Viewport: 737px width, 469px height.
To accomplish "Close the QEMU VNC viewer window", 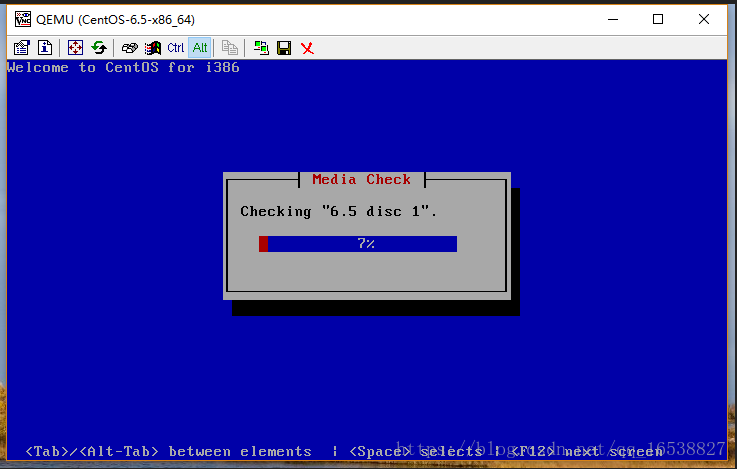I will 704,19.
